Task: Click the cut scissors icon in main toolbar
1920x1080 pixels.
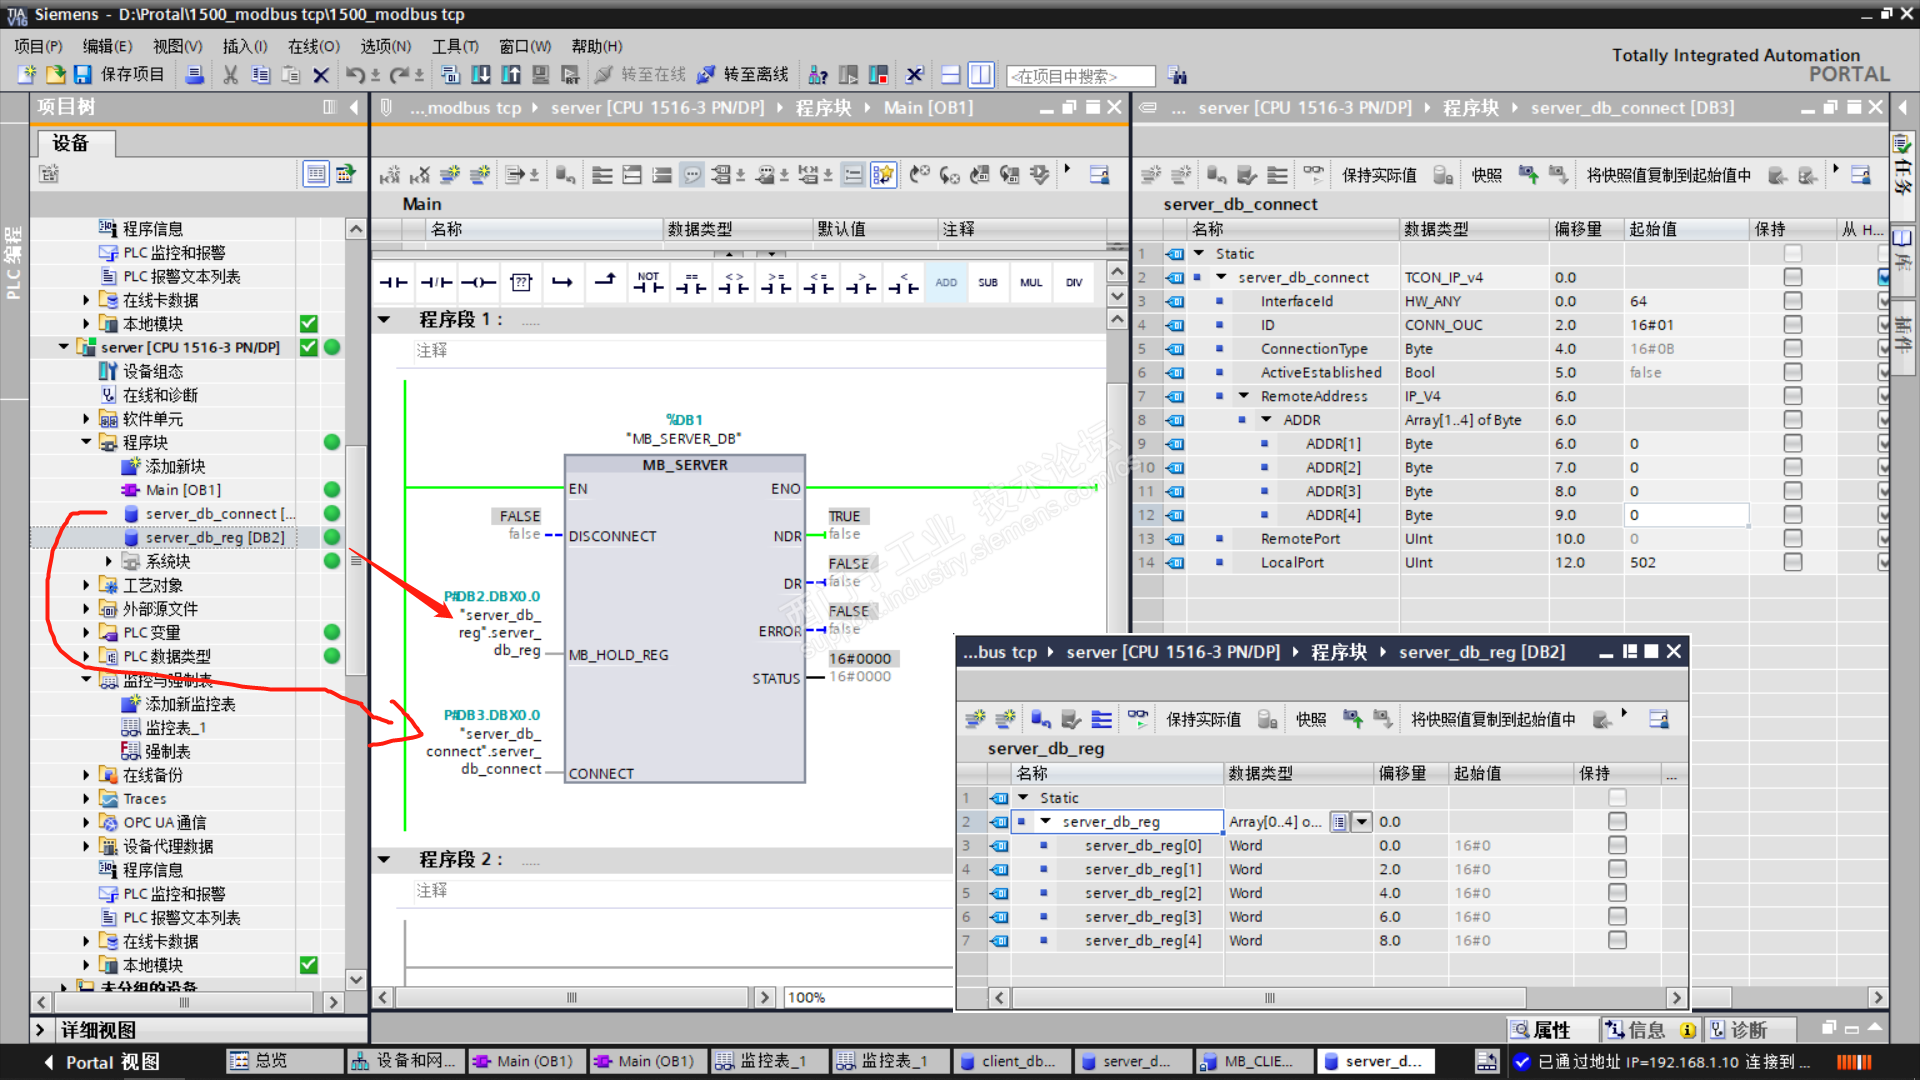Action: [230, 75]
